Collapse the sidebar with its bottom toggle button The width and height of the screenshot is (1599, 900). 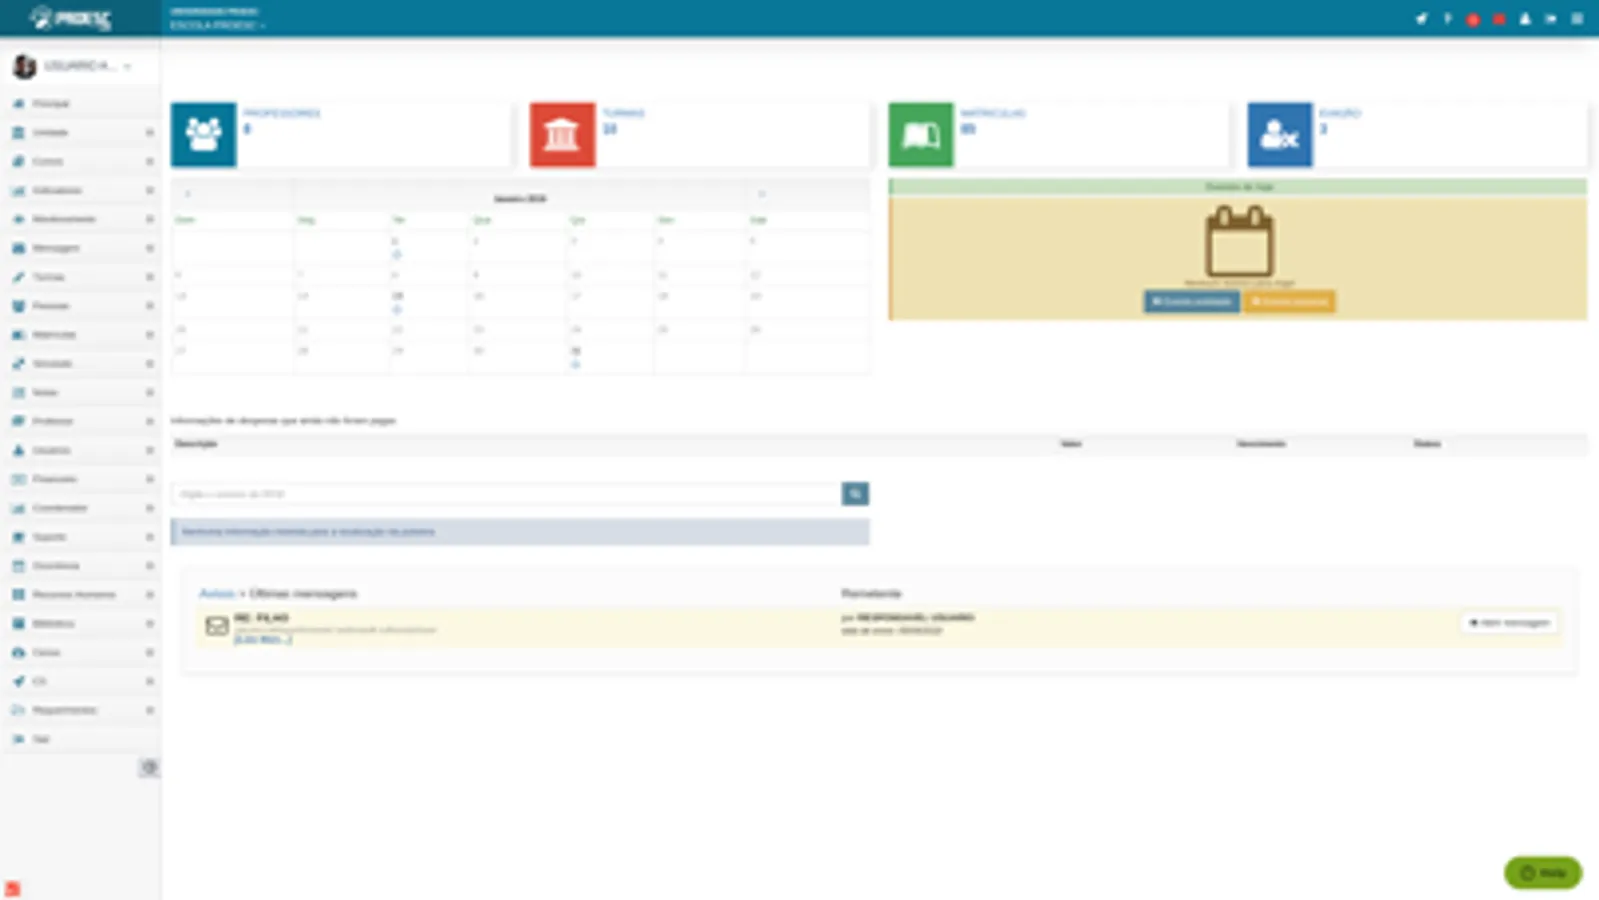coord(149,767)
